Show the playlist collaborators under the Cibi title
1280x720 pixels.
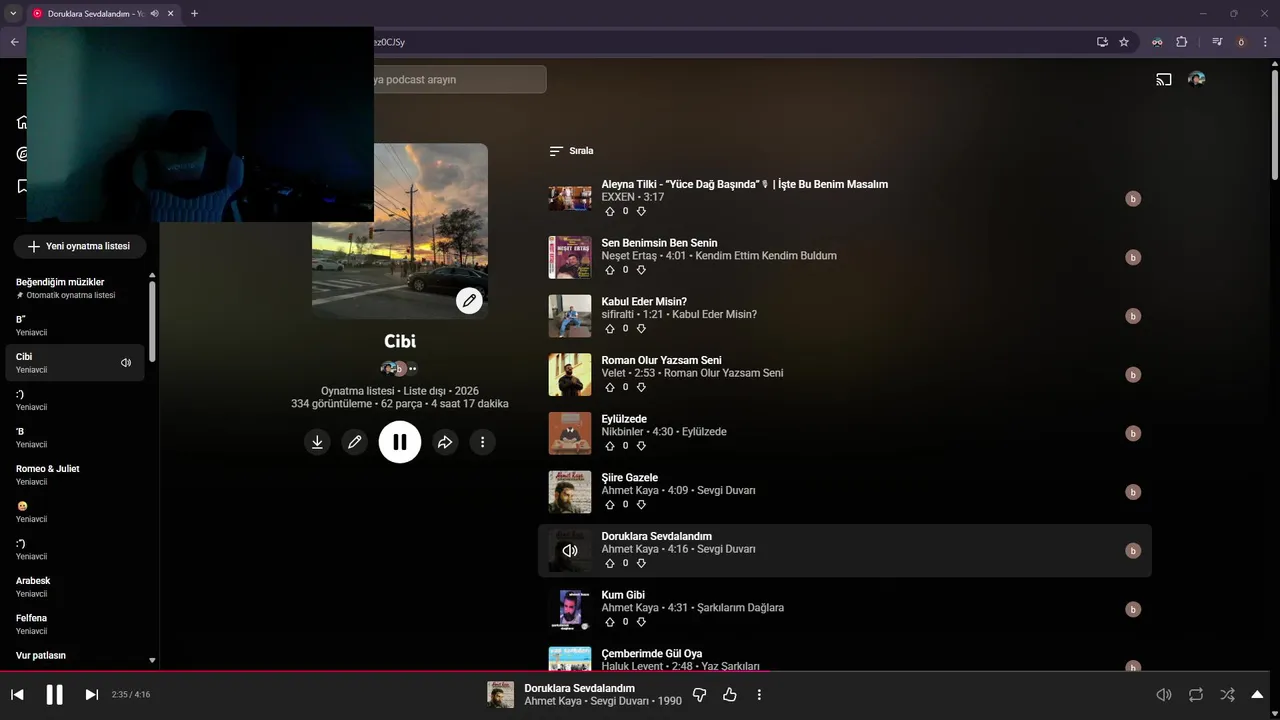tap(399, 368)
